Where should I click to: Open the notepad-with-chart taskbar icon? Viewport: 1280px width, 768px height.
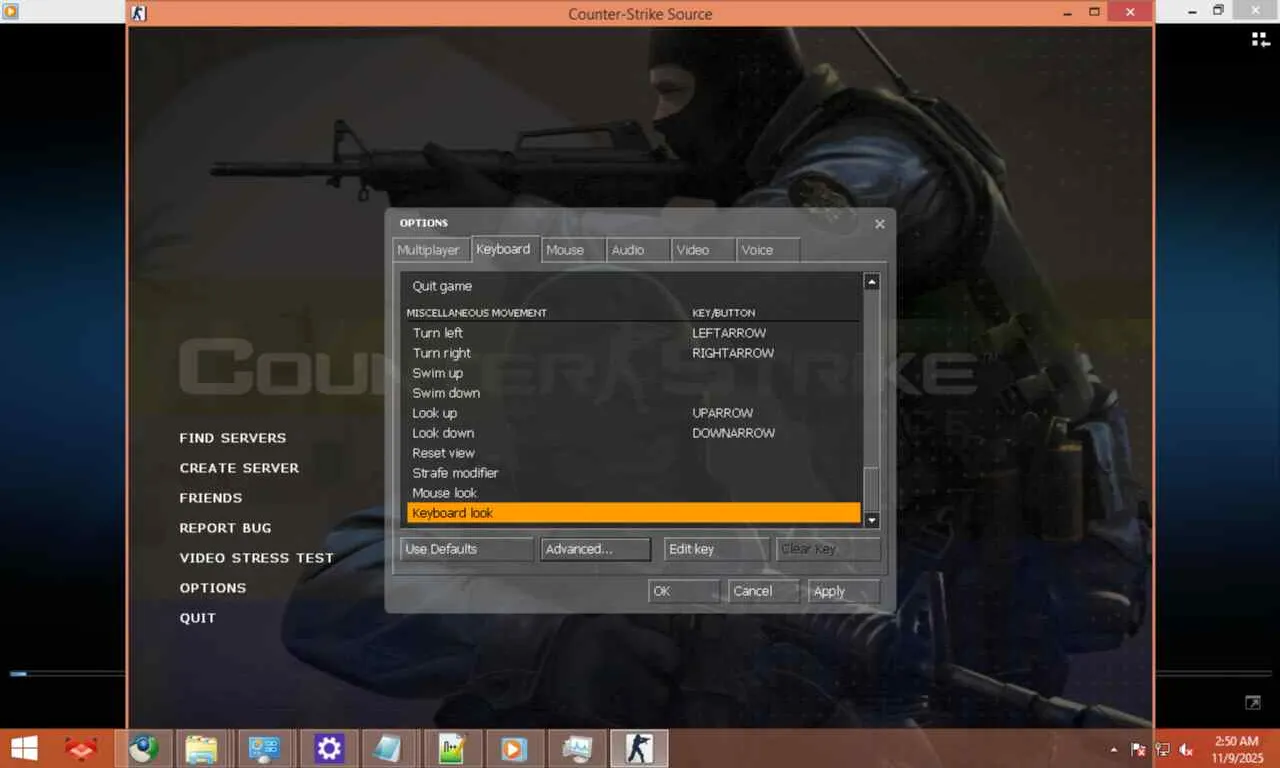coord(453,748)
